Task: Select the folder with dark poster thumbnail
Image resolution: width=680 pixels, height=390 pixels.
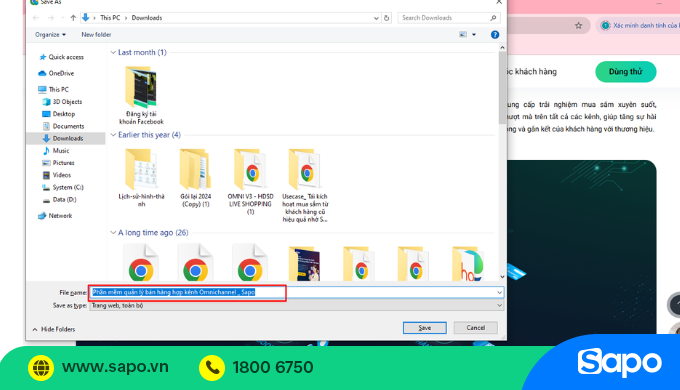Action: tap(305, 263)
